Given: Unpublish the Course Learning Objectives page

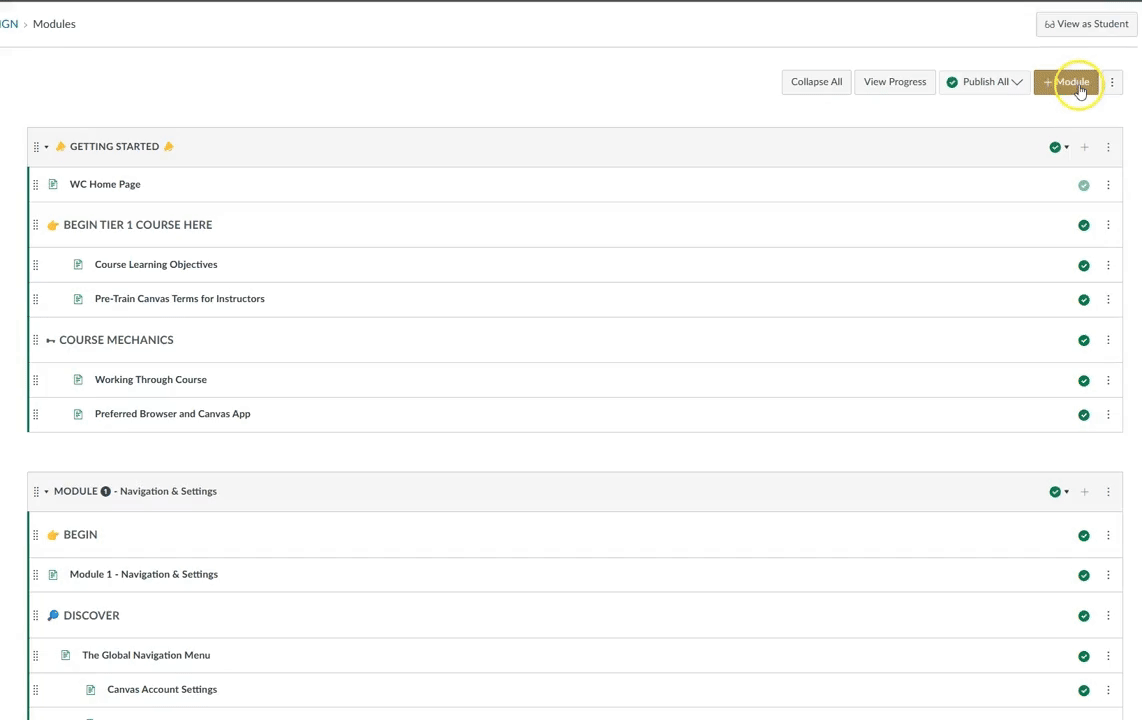Looking at the screenshot, I should click(x=1083, y=266).
